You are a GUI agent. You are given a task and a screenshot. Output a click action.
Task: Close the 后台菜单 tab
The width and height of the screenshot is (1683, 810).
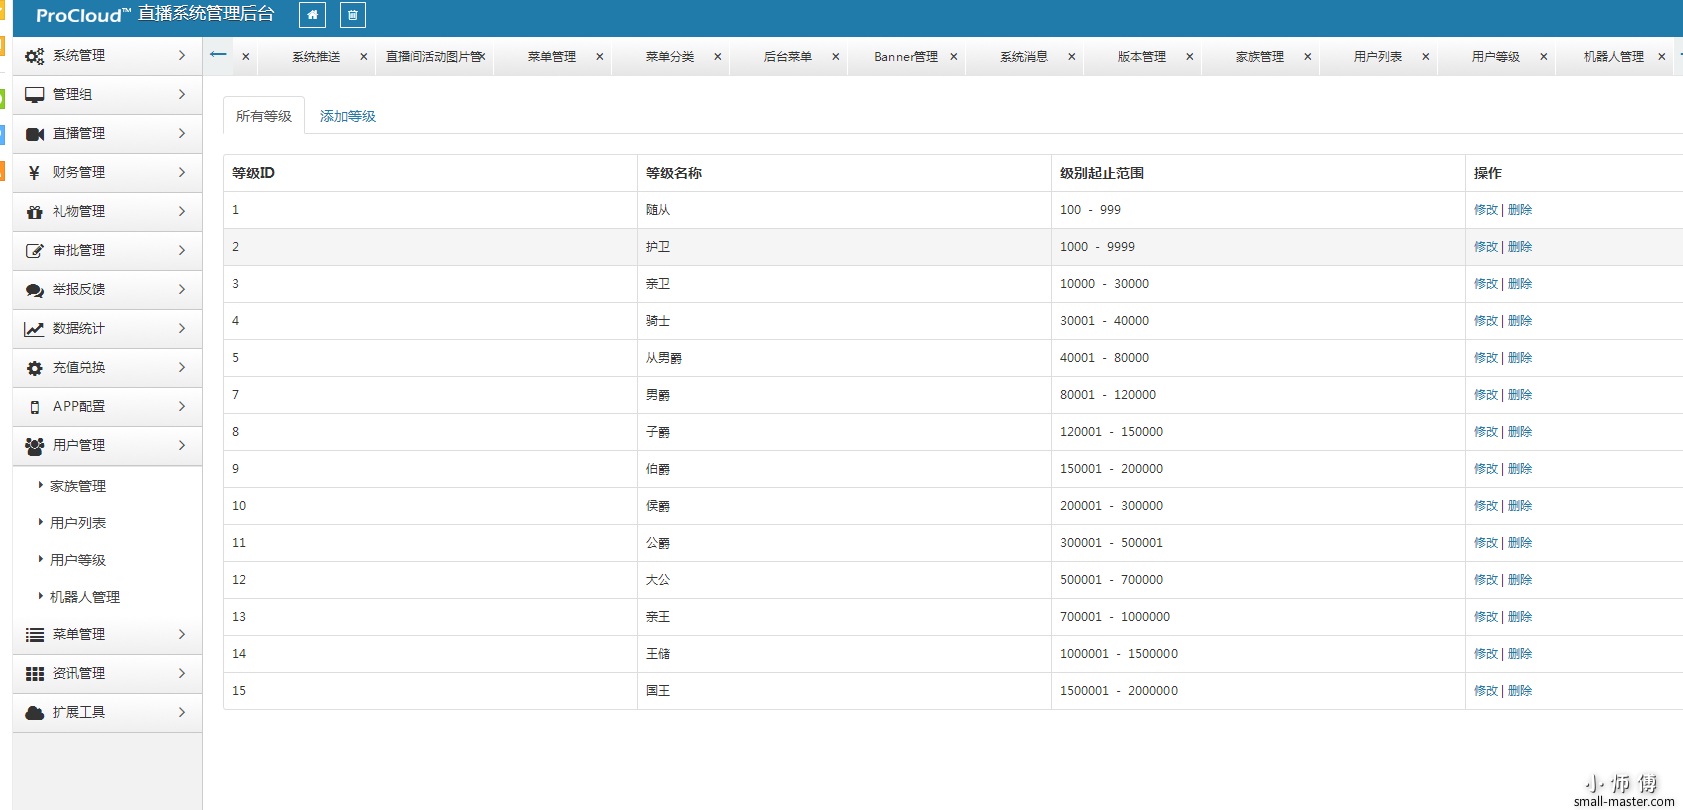click(x=835, y=57)
